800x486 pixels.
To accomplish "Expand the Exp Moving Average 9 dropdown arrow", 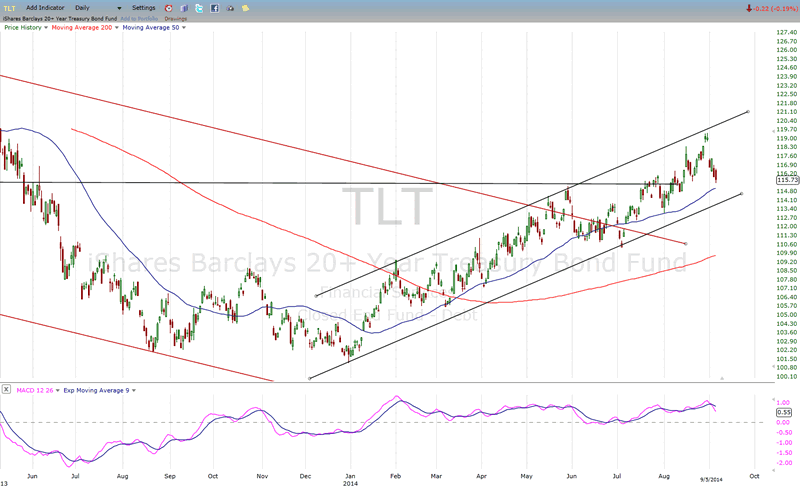I will (134, 391).
